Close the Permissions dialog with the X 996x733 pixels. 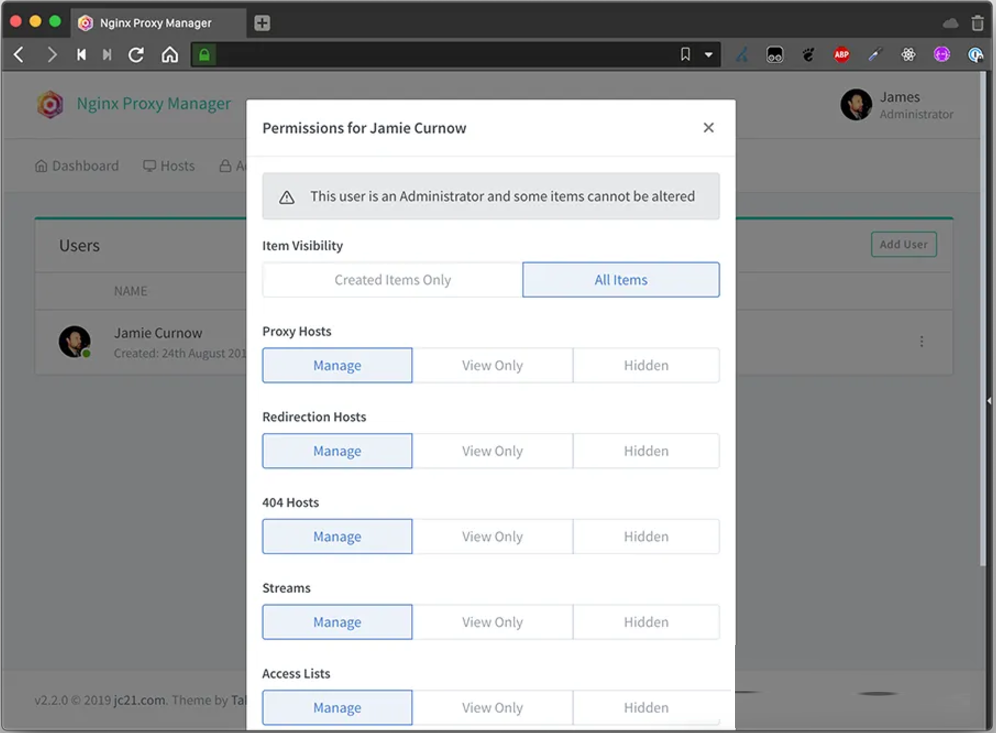708,128
